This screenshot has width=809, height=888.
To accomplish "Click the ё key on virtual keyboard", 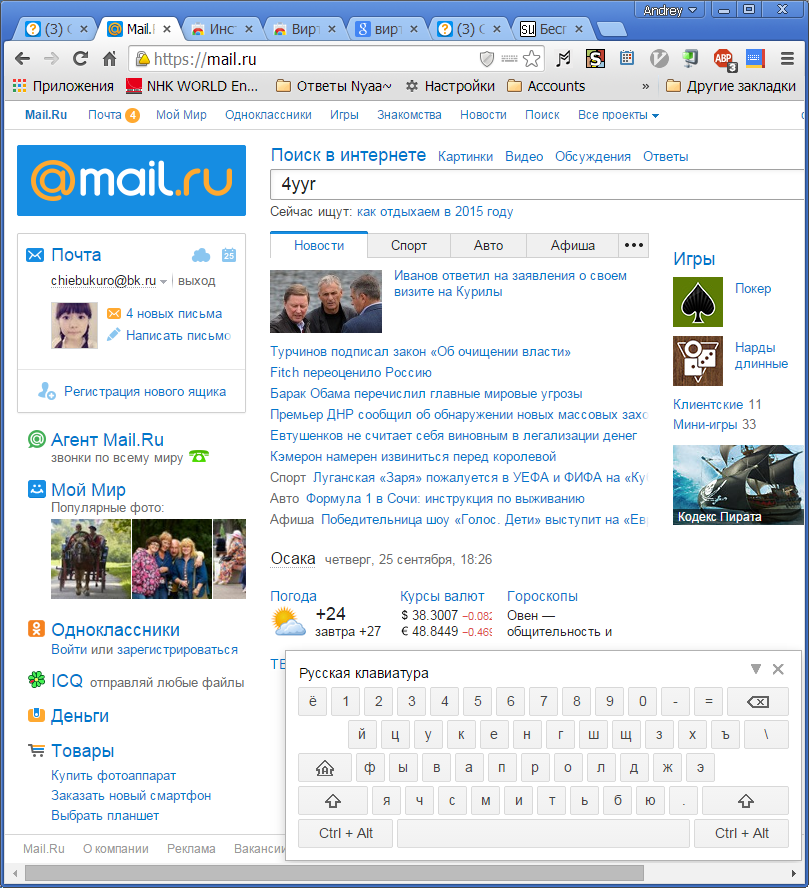I will click(313, 702).
